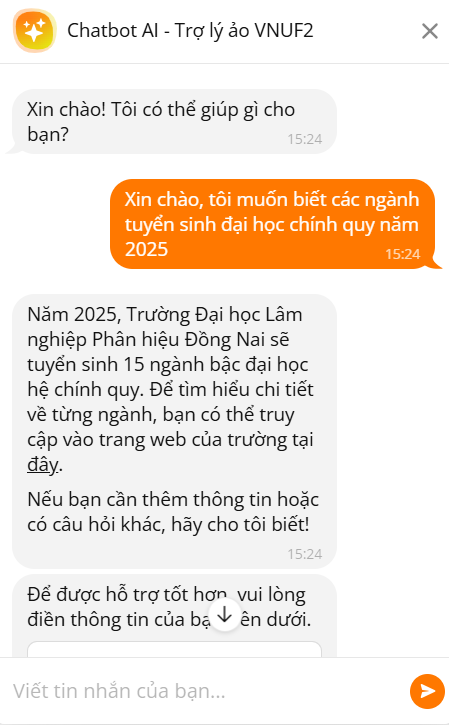The width and height of the screenshot is (449, 725).
Task: Click the 15:24 timestamp on greeting bubble
Action: tap(305, 139)
